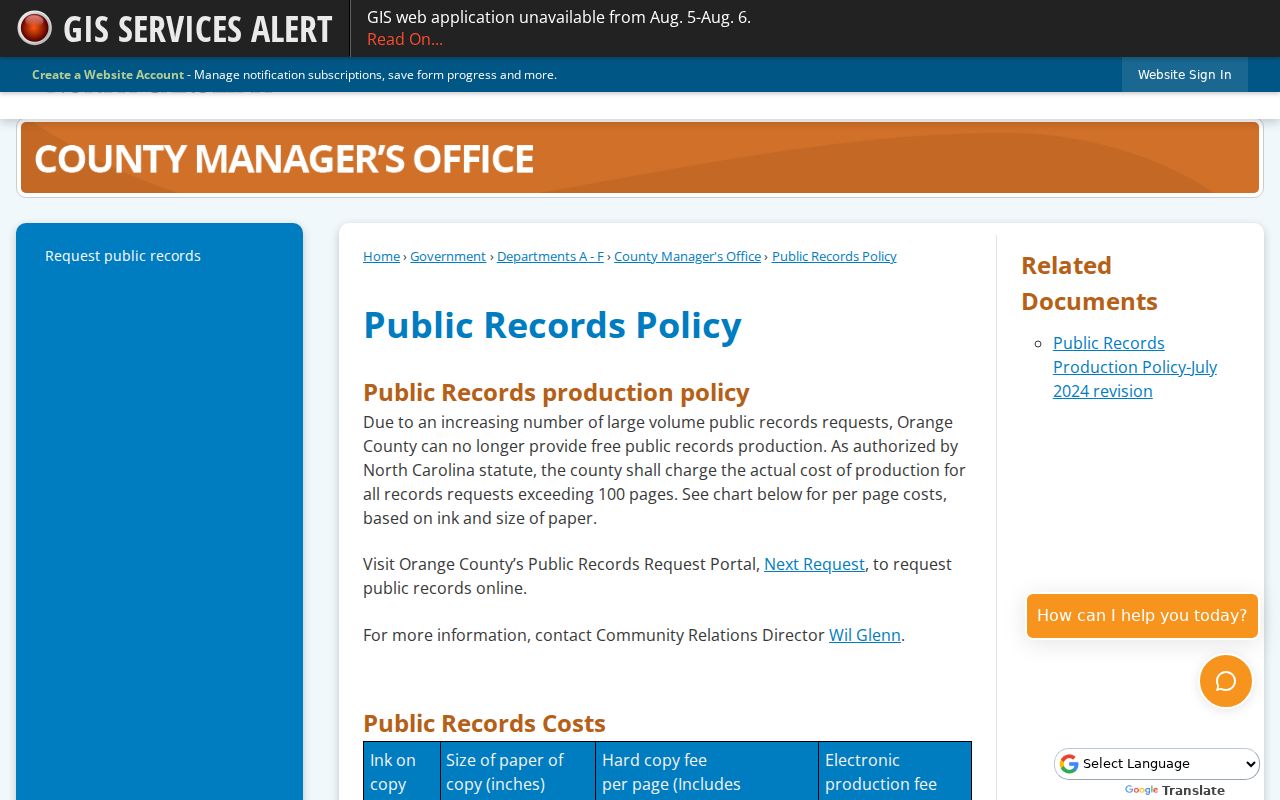This screenshot has height=800, width=1280.
Task: Click Public Records Policy breadcrumb
Action: click(834, 257)
